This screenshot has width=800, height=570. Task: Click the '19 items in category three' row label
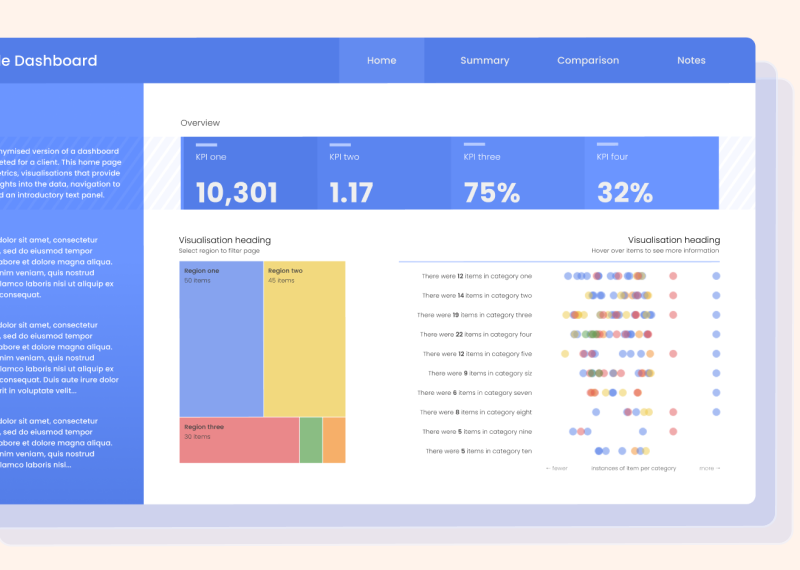[x=474, y=315]
